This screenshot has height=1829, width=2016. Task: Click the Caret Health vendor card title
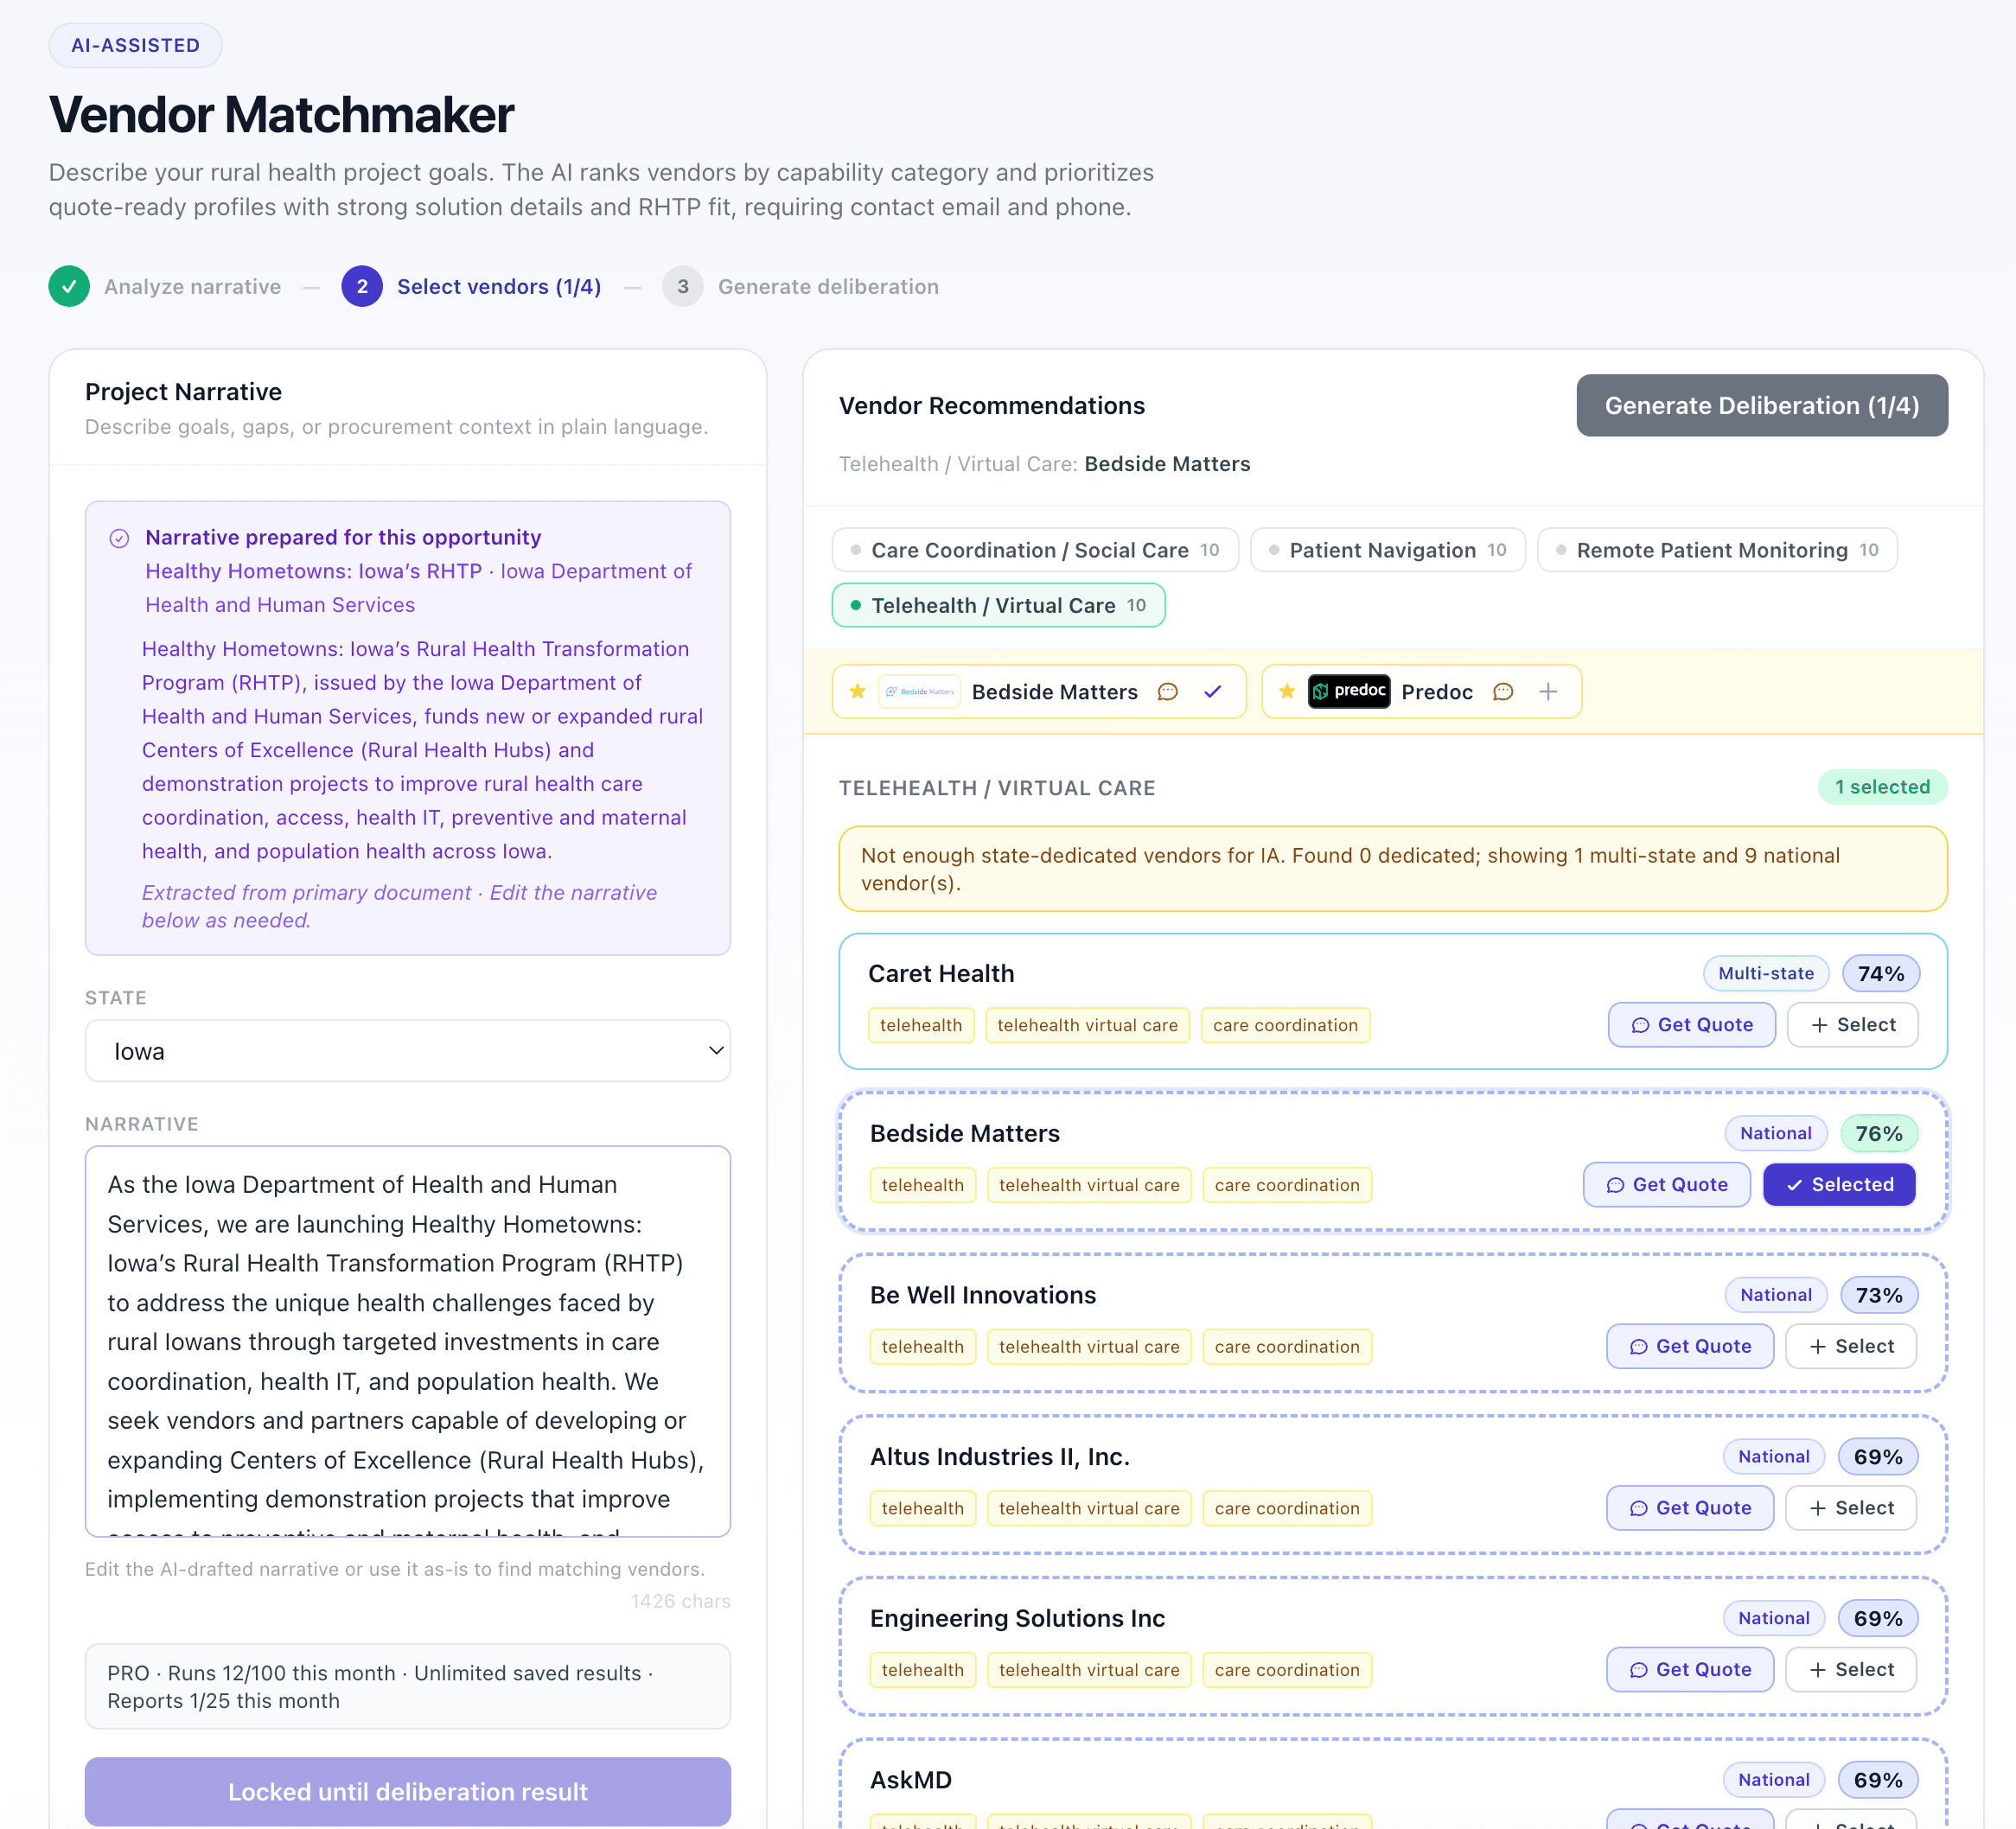941,973
